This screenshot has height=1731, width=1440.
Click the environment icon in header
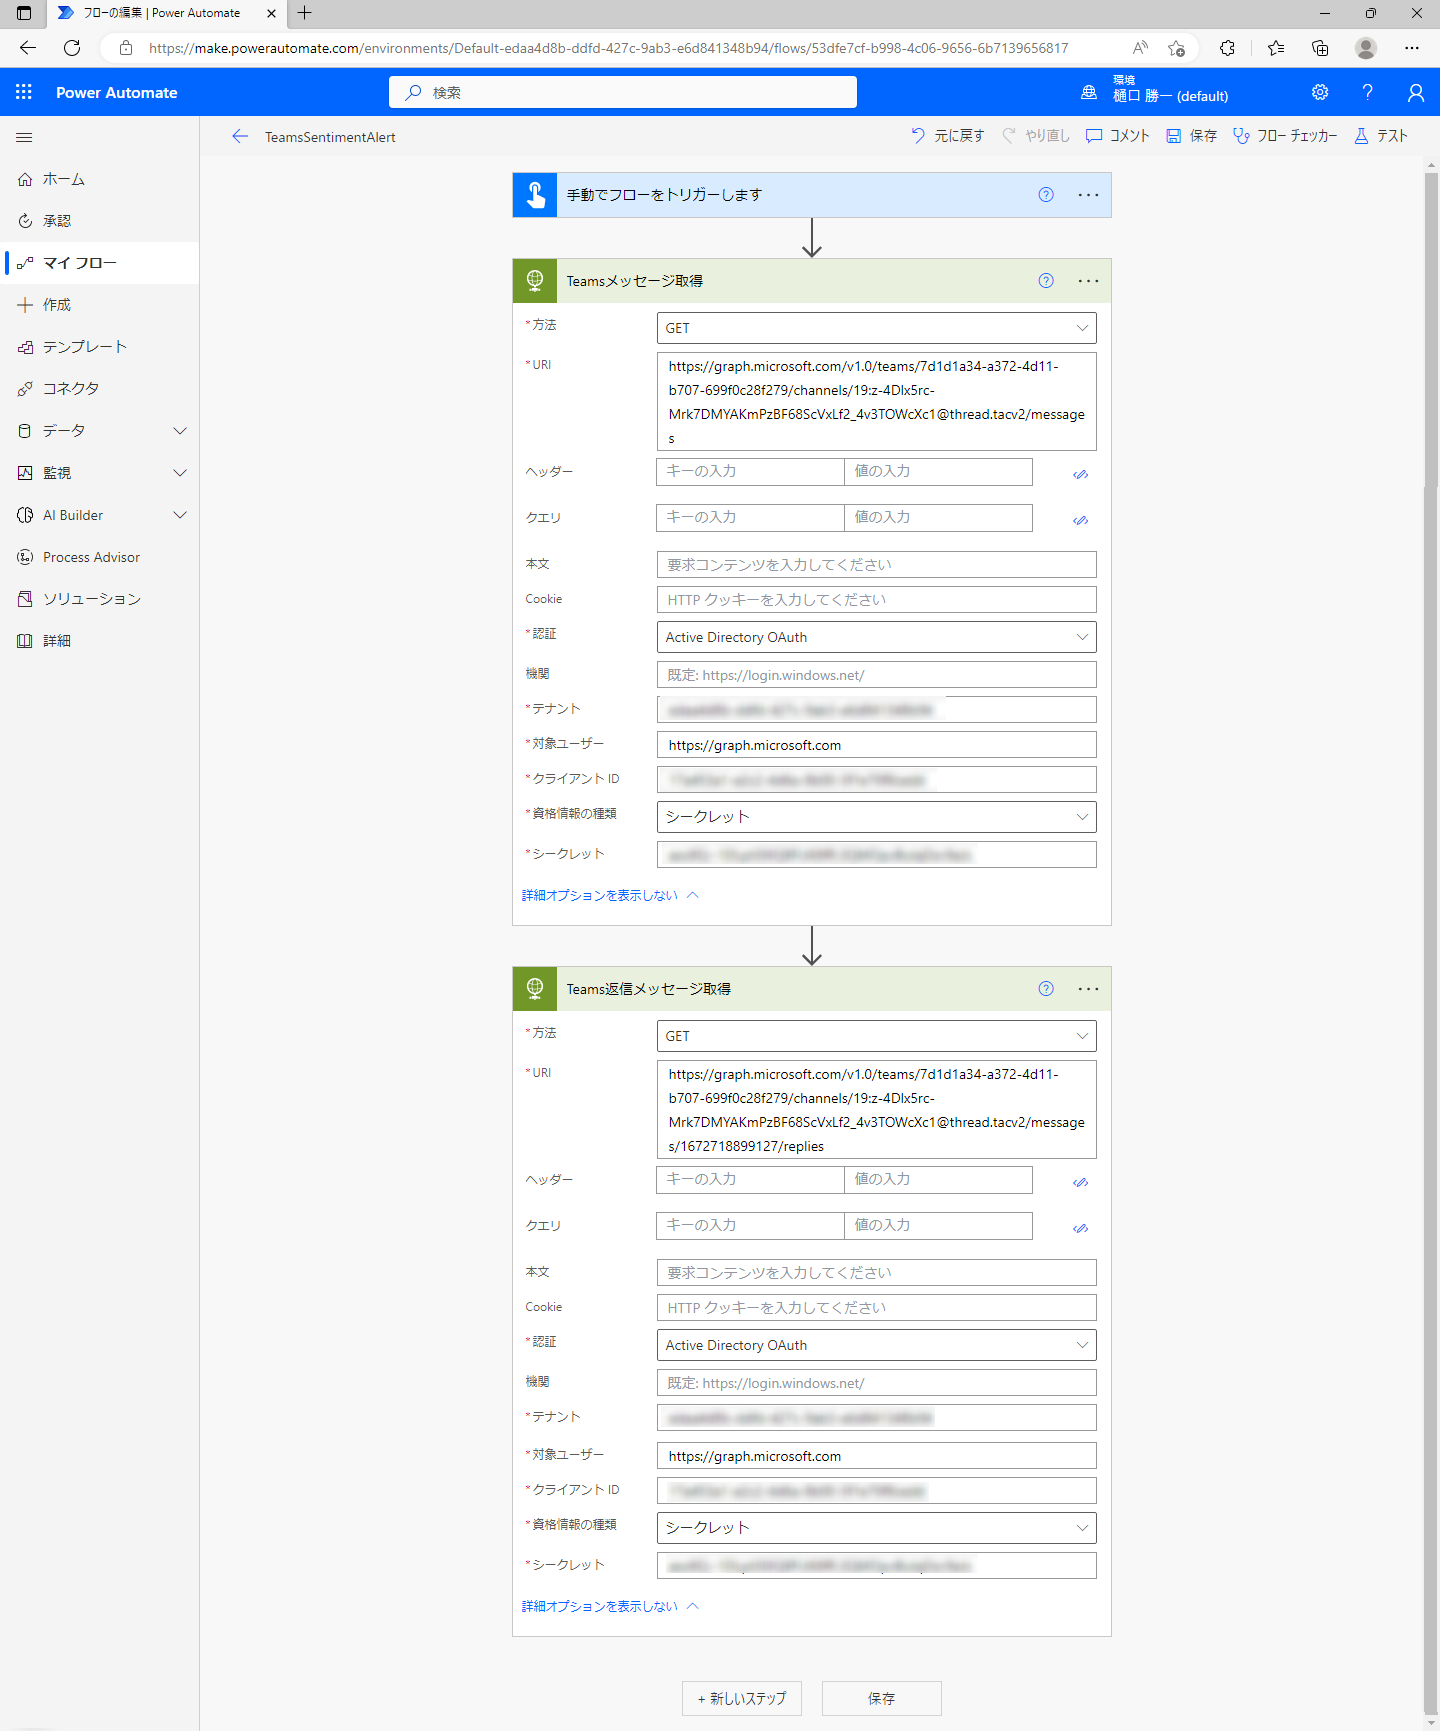(1089, 92)
